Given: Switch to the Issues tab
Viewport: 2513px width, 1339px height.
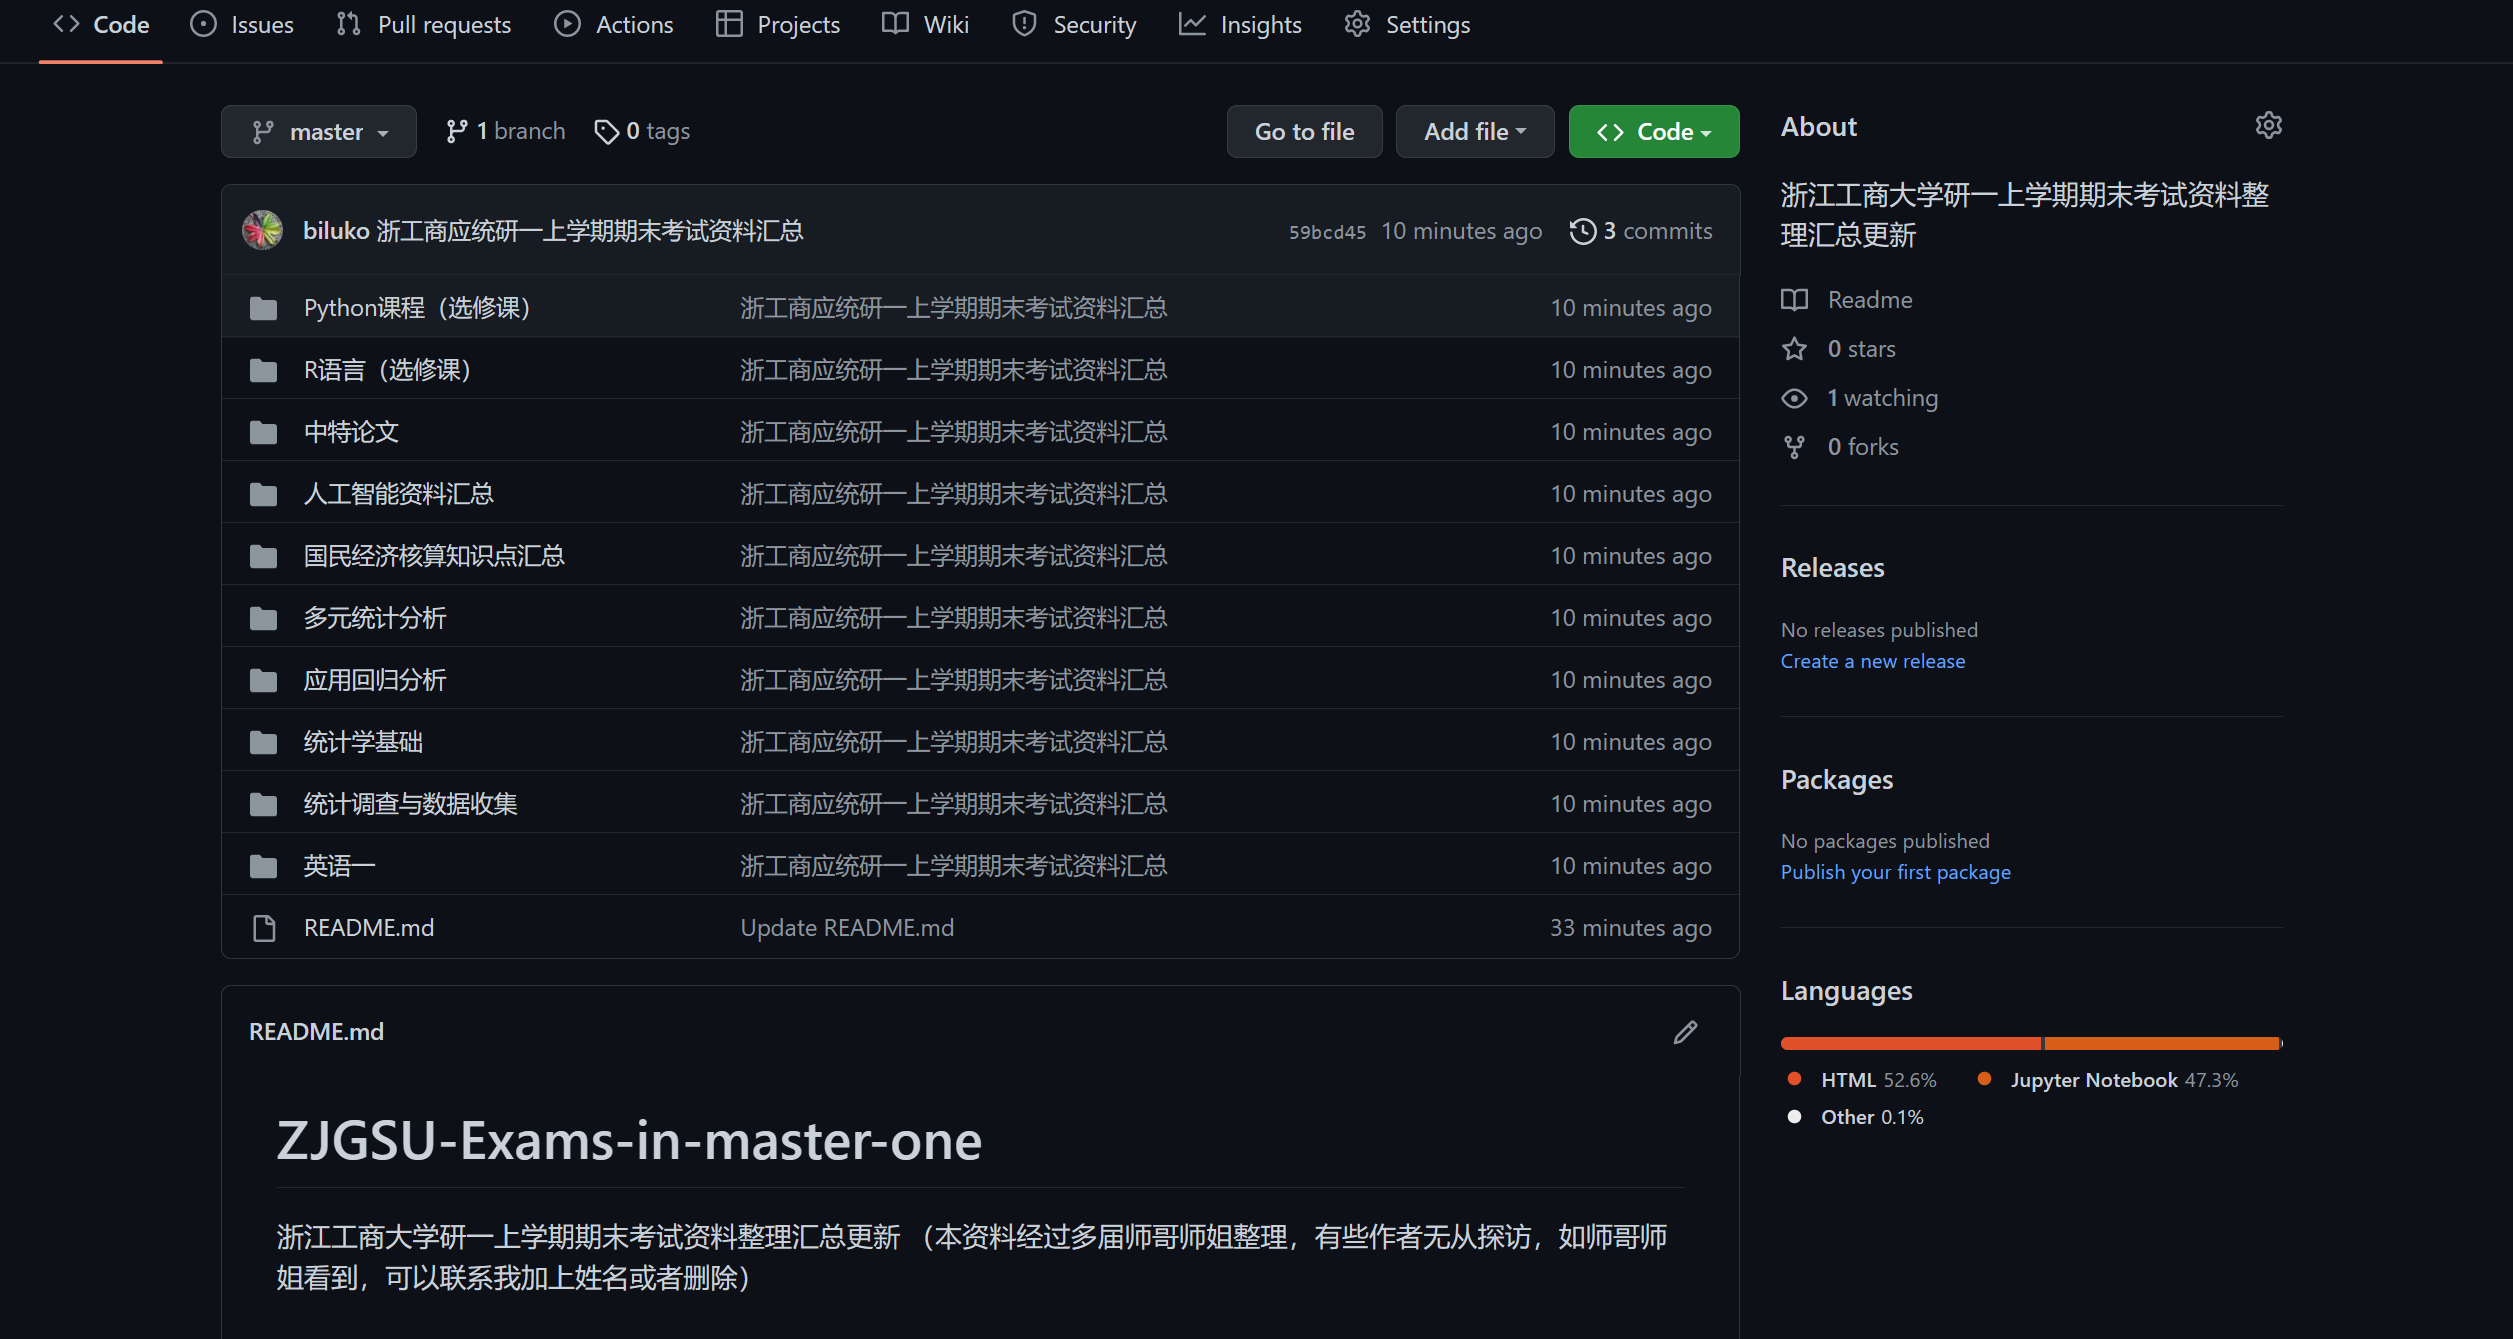Looking at the screenshot, I should [242, 25].
